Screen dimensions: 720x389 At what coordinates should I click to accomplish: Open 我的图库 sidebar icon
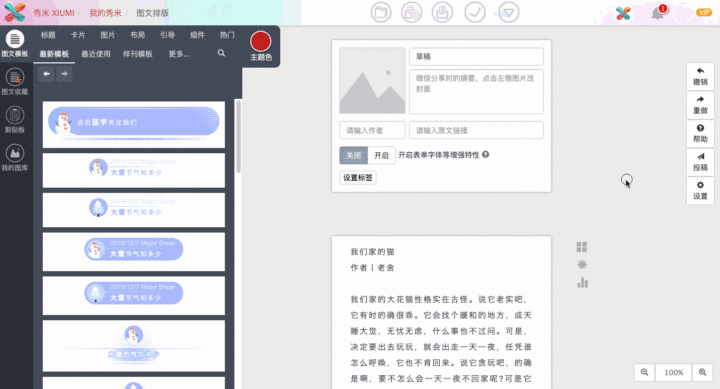[x=15, y=158]
